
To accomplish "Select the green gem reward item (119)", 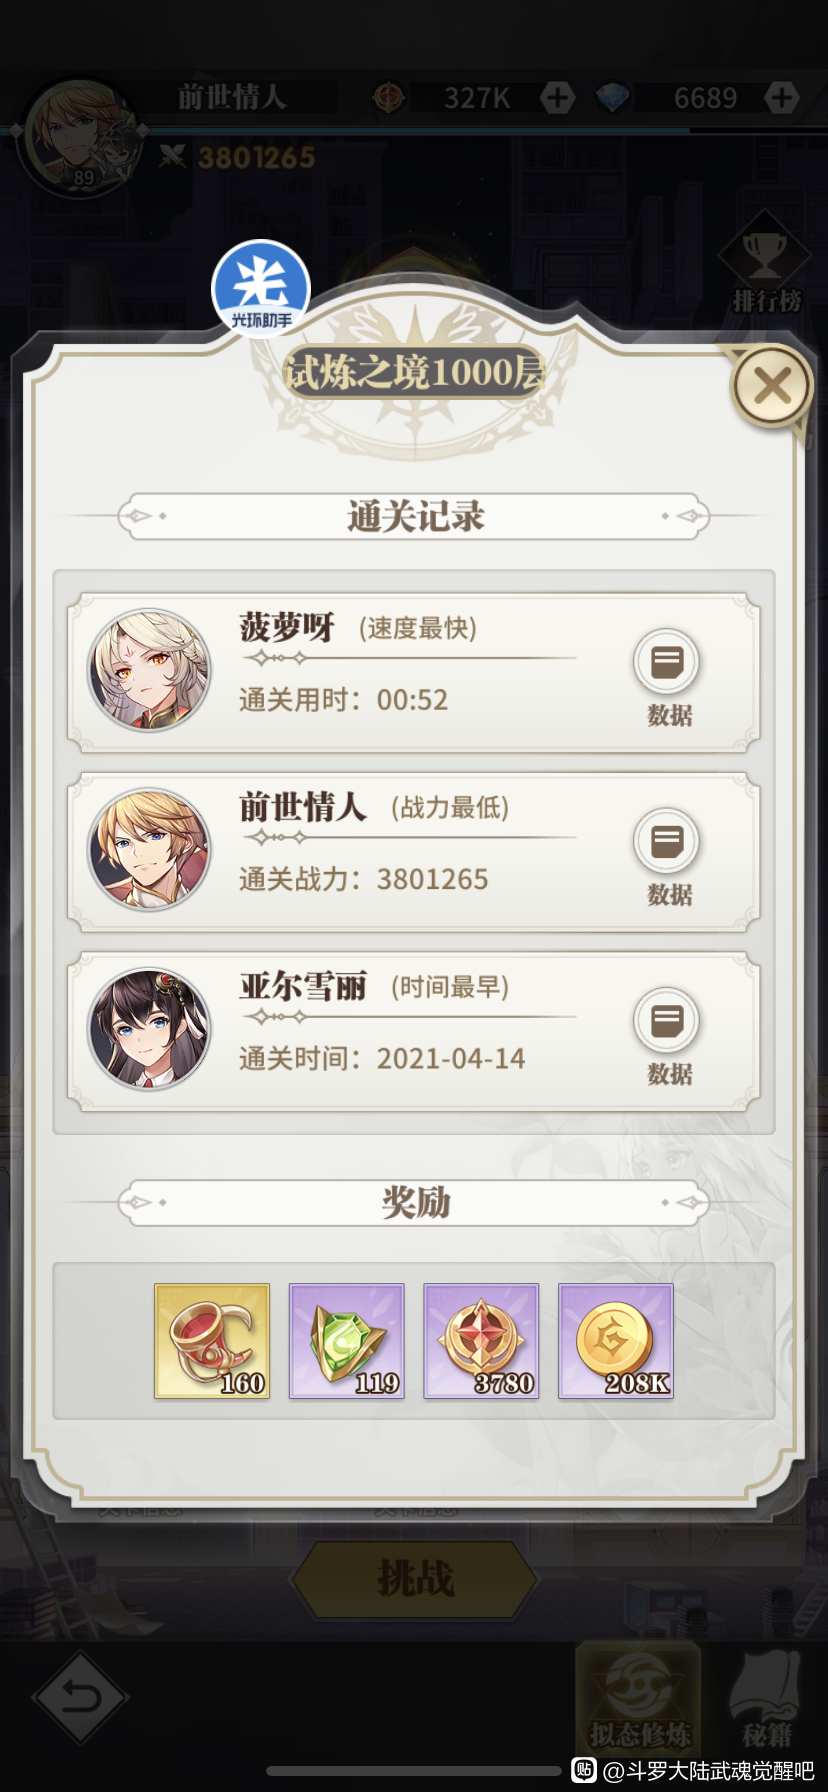I will 347,1341.
